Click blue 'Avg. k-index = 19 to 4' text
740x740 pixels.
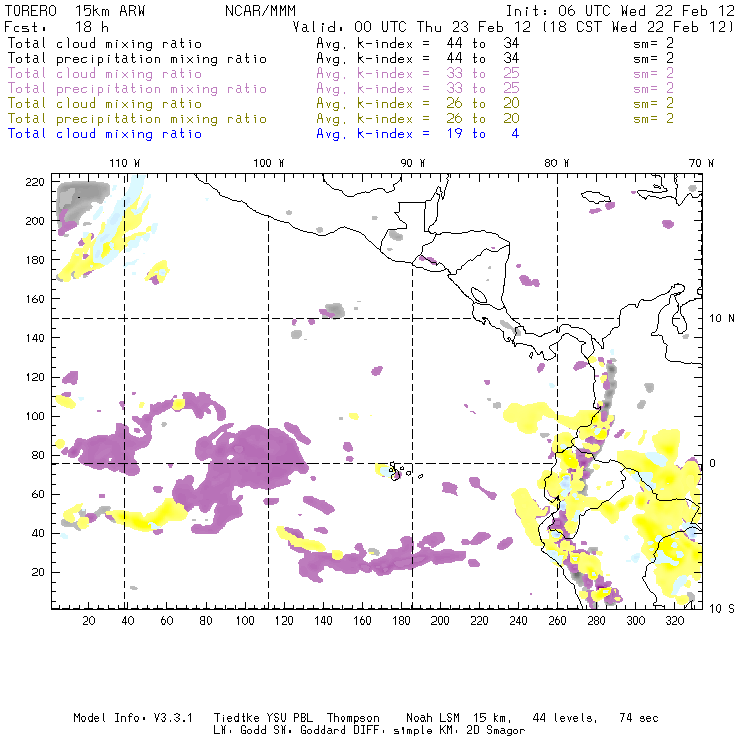(x=418, y=134)
